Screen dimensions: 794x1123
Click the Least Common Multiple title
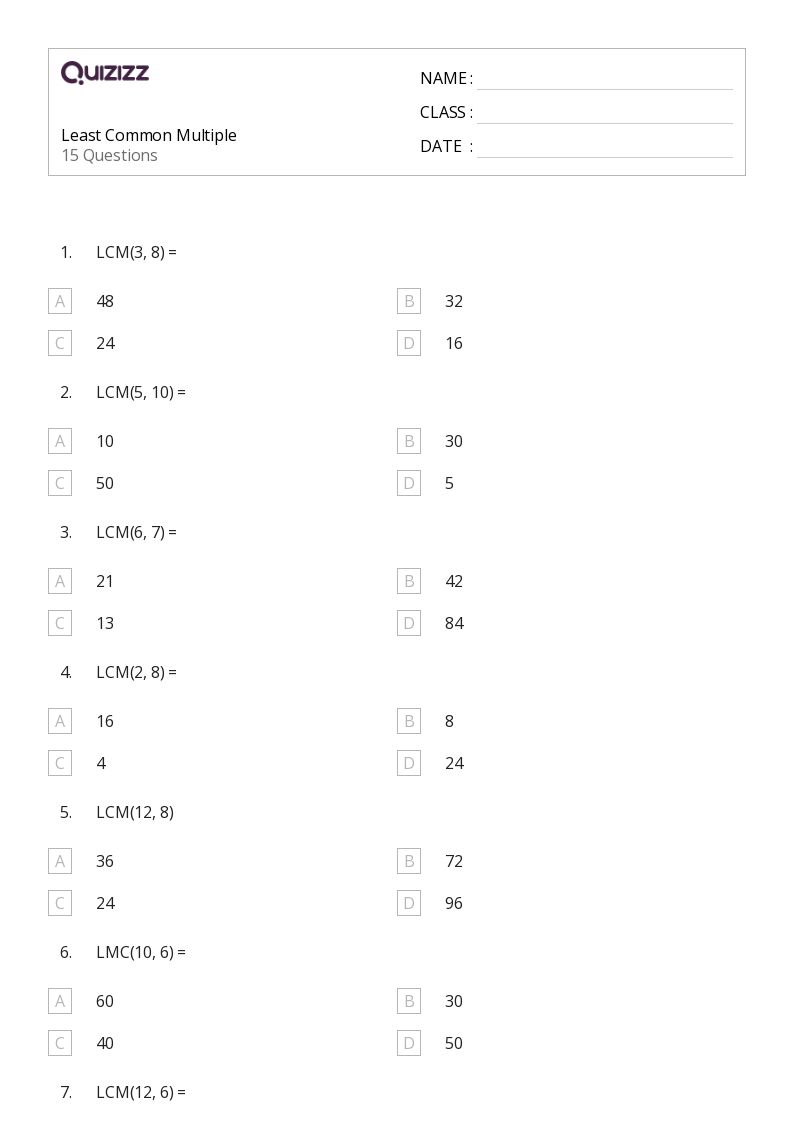click(x=149, y=135)
